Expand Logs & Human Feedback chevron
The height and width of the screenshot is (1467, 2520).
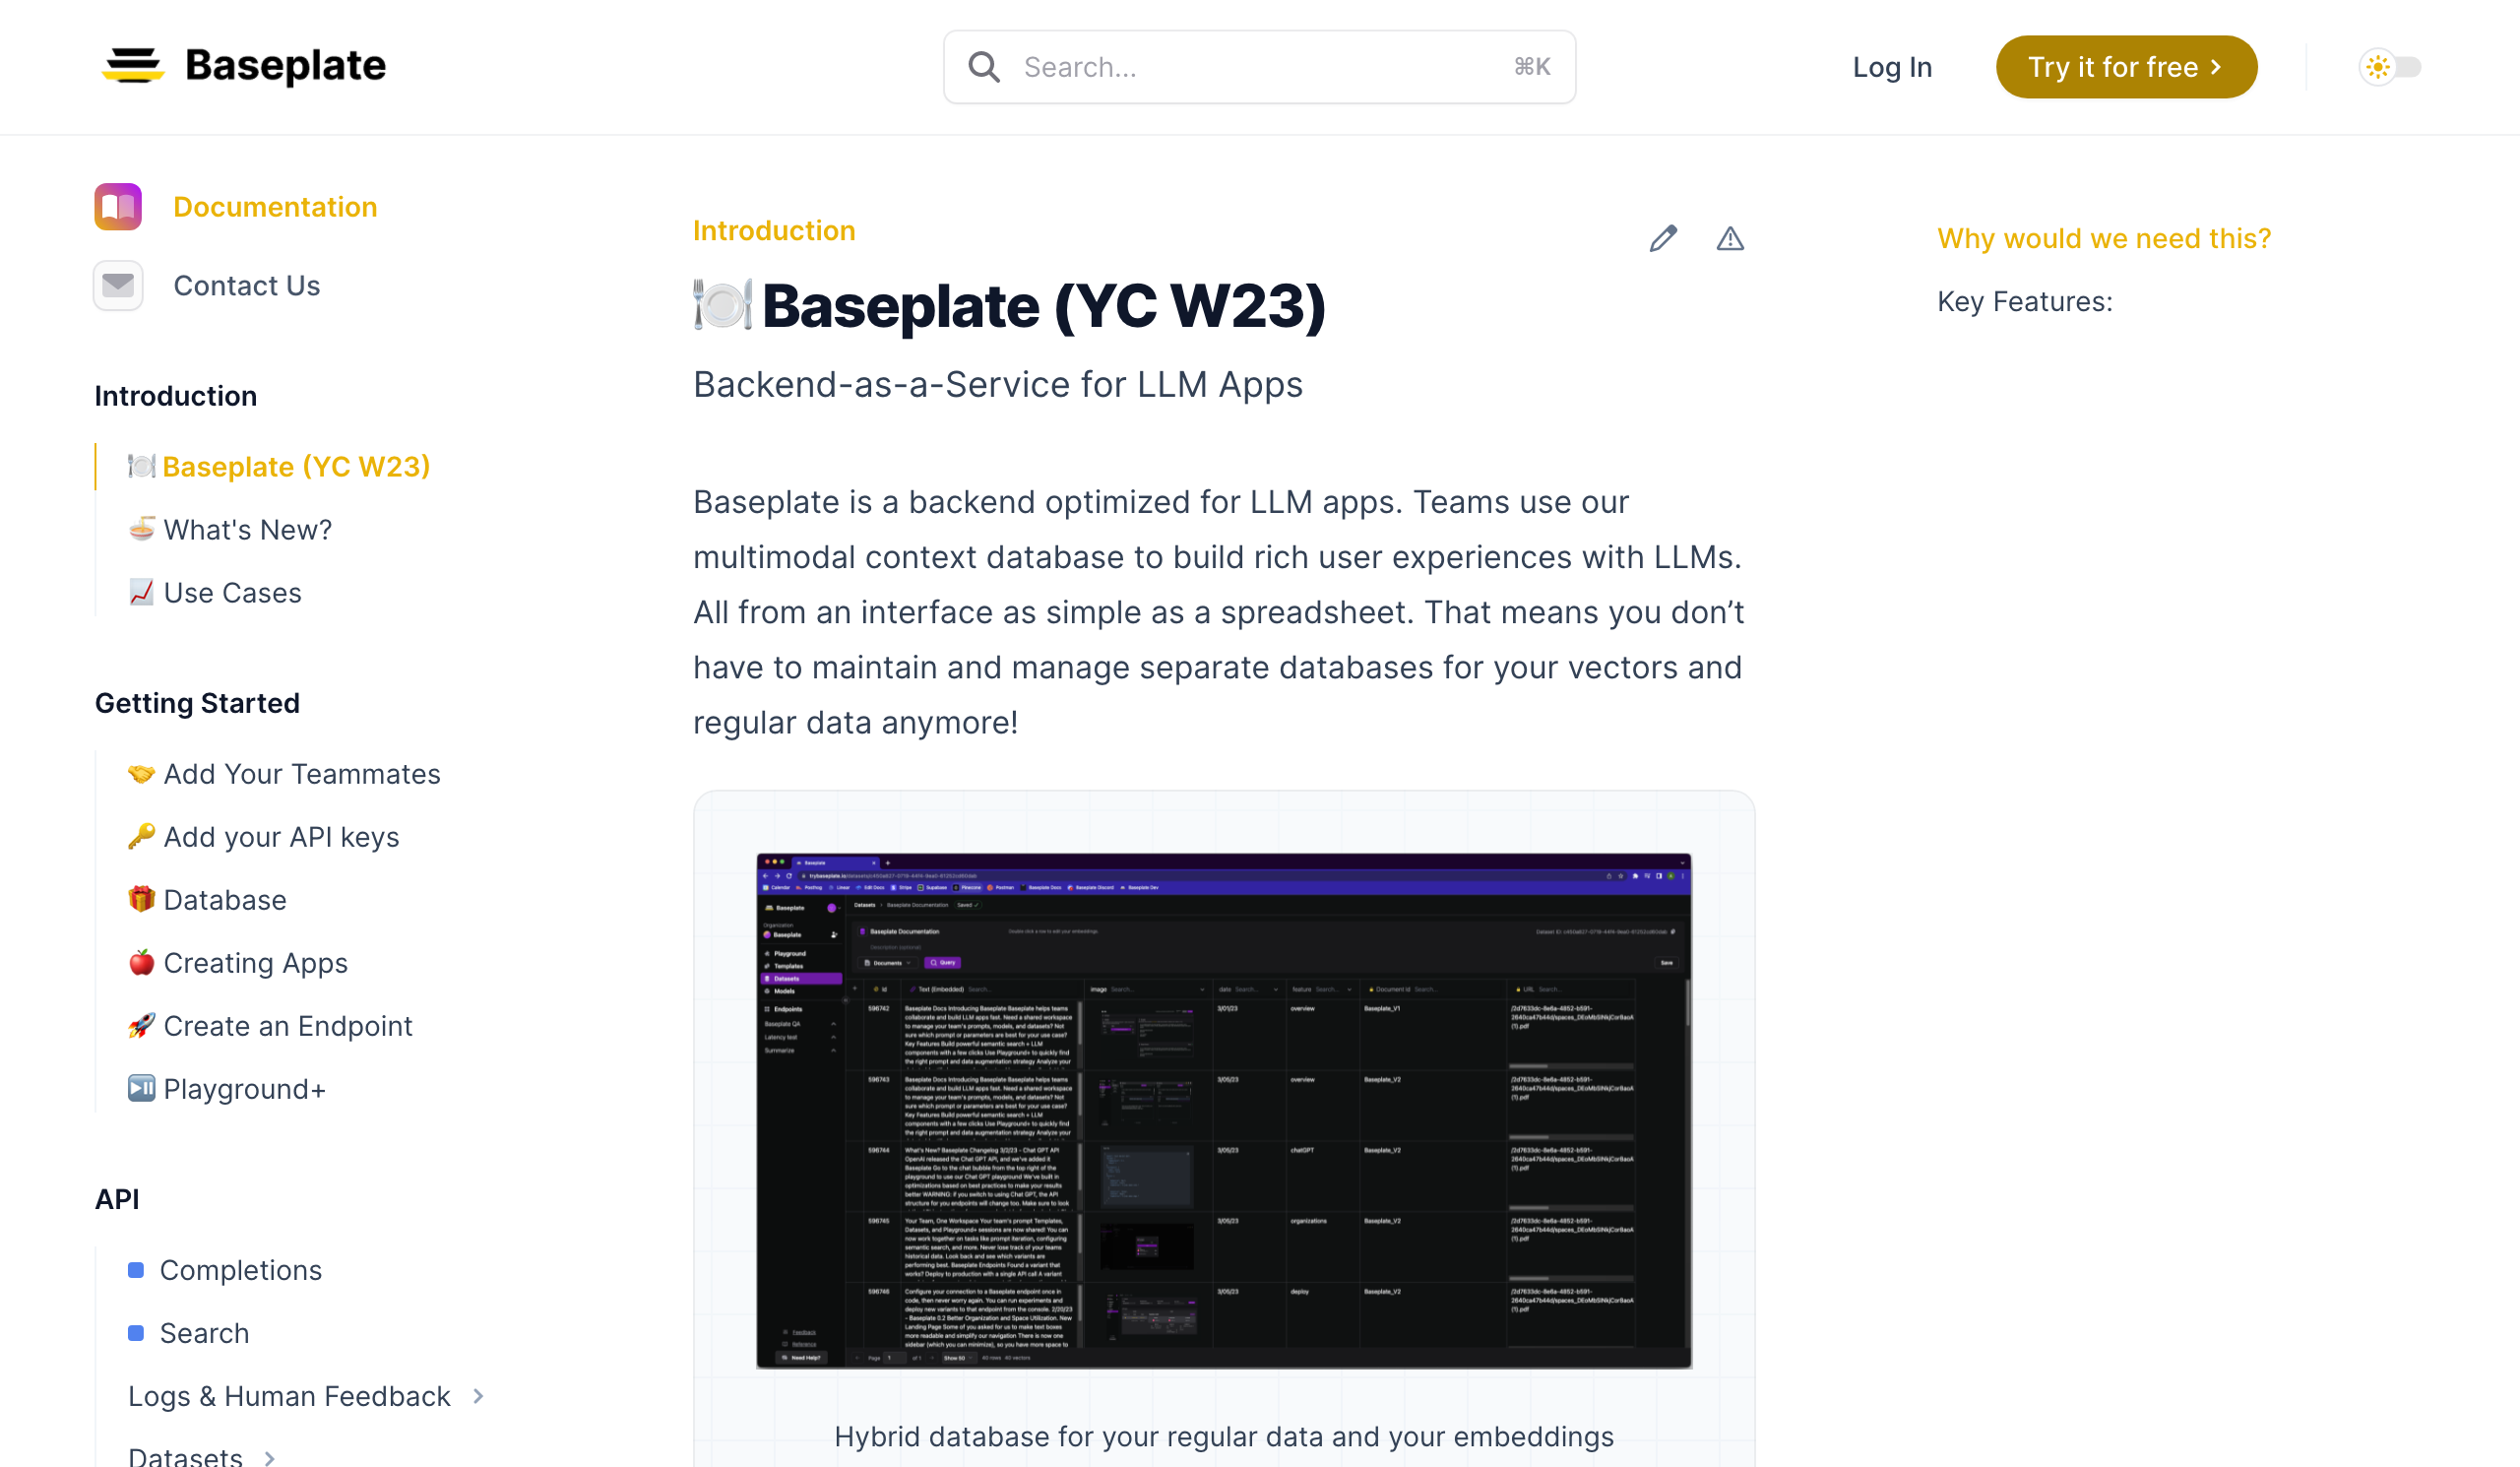[478, 1396]
